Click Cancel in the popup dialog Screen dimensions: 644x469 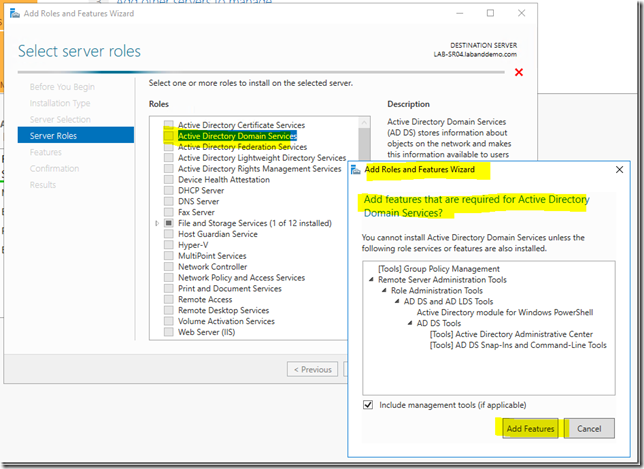(x=589, y=428)
